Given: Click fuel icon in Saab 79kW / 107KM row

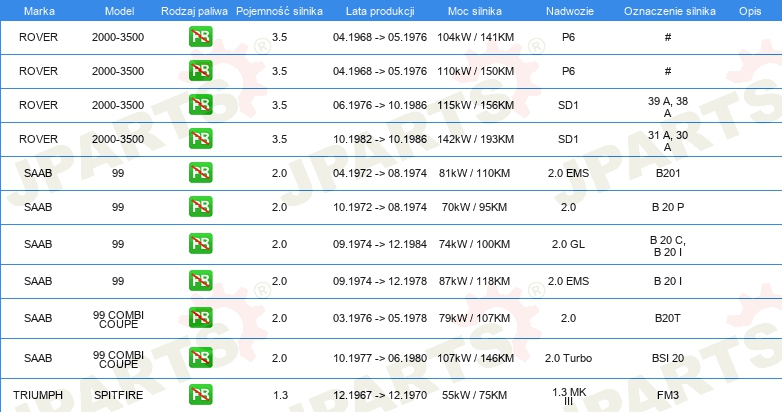Looking at the screenshot, I should (200, 318).
